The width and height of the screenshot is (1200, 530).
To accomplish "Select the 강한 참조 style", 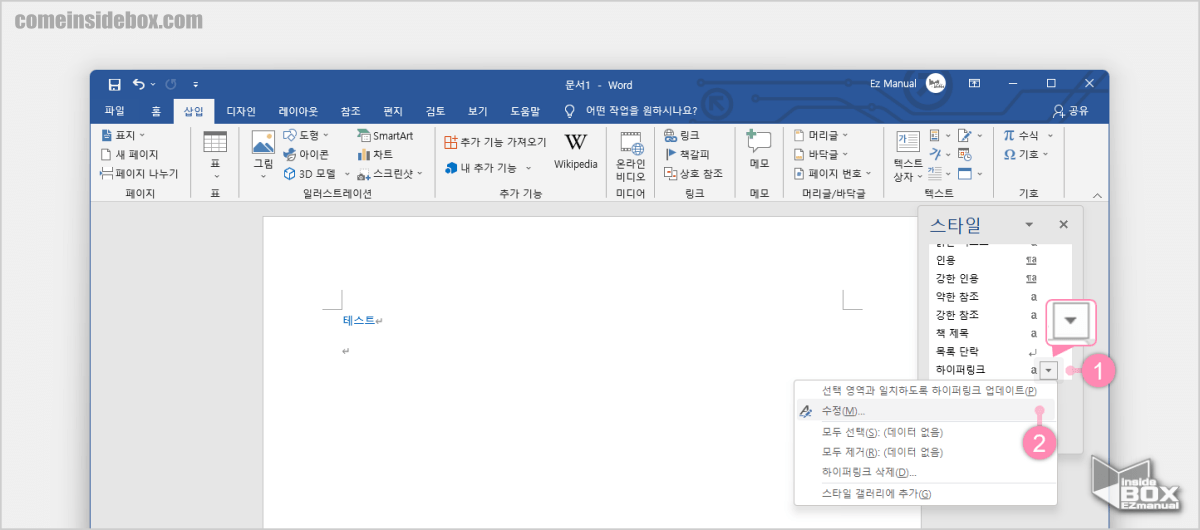I will point(987,314).
